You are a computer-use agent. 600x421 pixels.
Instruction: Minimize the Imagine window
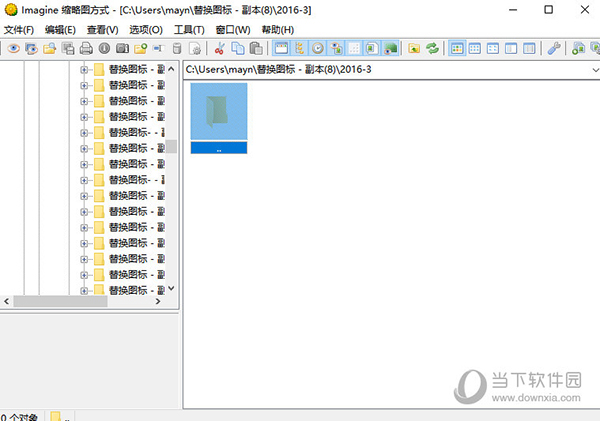513,10
